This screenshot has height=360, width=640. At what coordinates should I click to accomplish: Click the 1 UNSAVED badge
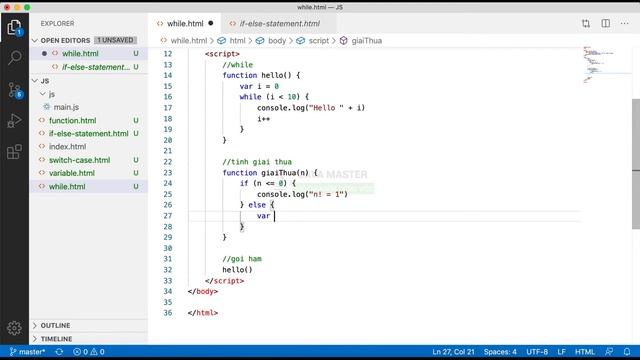coord(116,40)
